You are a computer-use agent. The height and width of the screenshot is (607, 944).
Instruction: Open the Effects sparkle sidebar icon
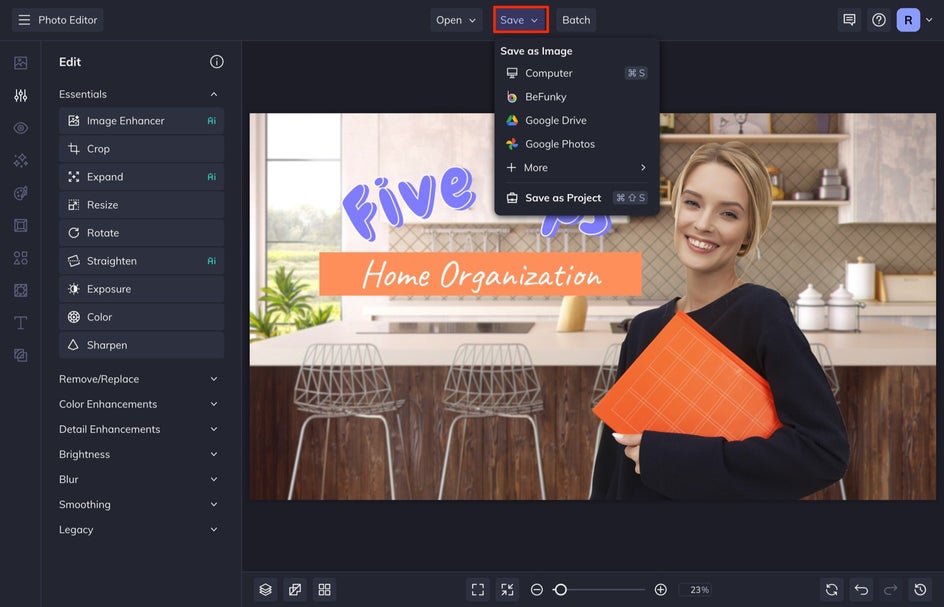[20, 160]
